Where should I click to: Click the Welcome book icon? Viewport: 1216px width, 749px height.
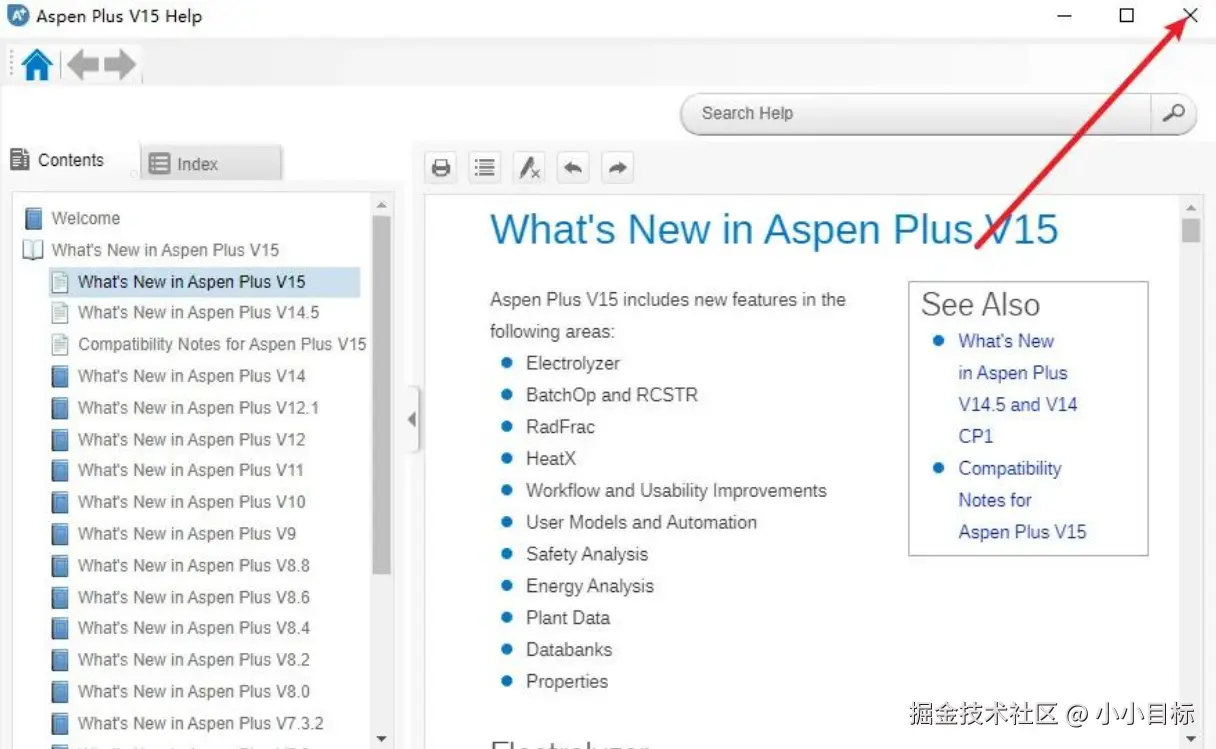(34, 218)
